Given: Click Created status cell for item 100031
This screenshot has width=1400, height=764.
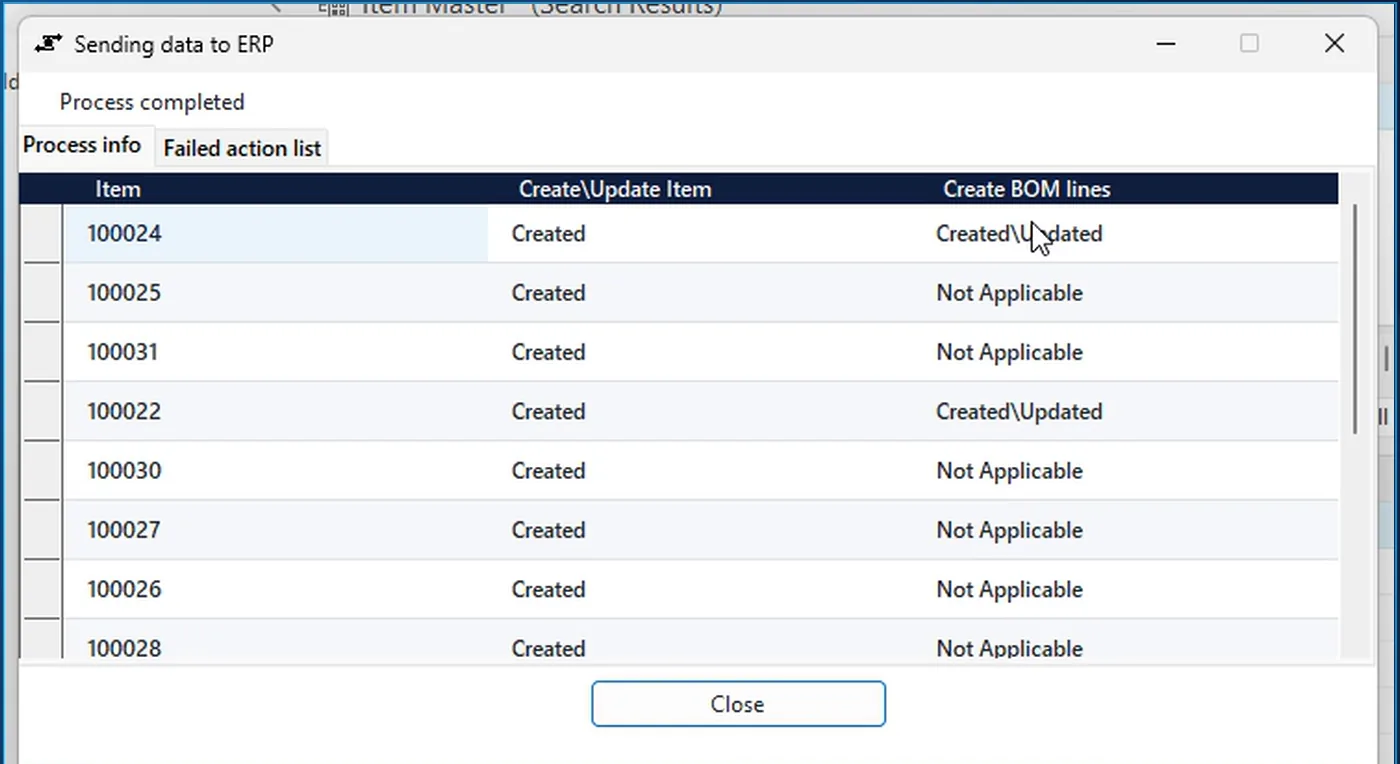Looking at the screenshot, I should click(700, 352).
